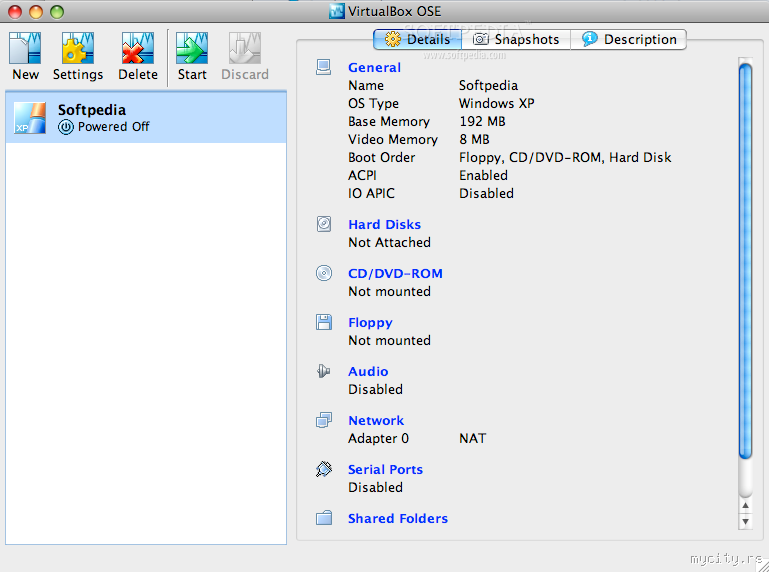Screen dimensions: 769x572
Task: Click the Not Attached hard disk text
Action: [x=389, y=243]
